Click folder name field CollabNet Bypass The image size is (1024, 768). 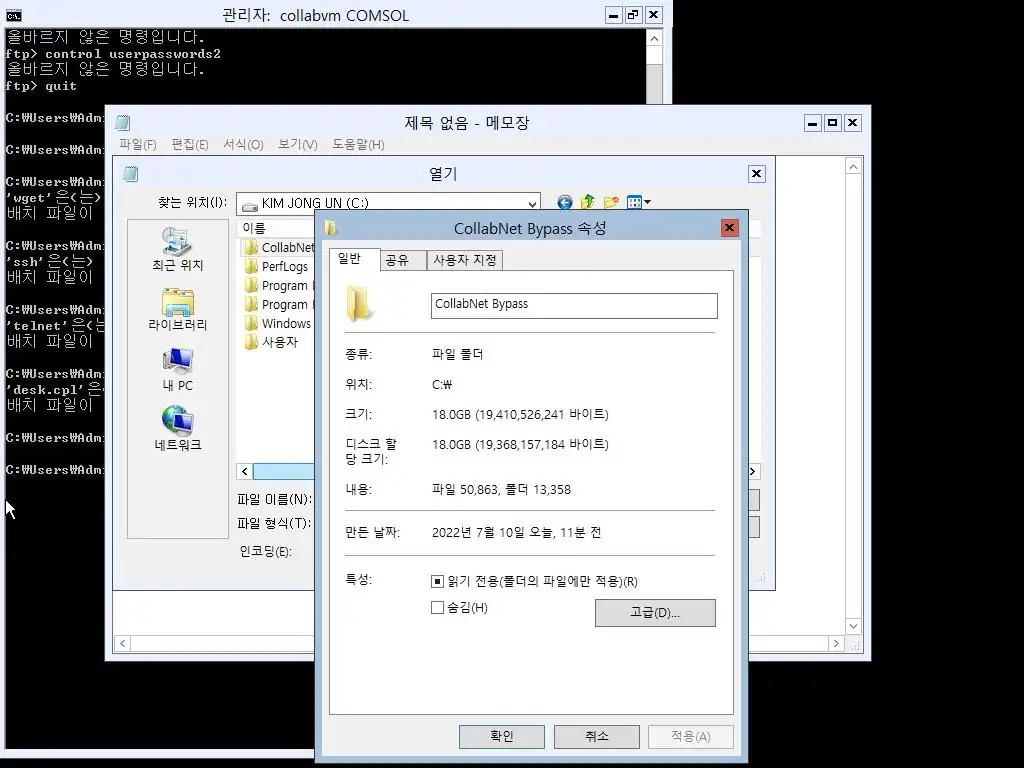[x=574, y=305]
